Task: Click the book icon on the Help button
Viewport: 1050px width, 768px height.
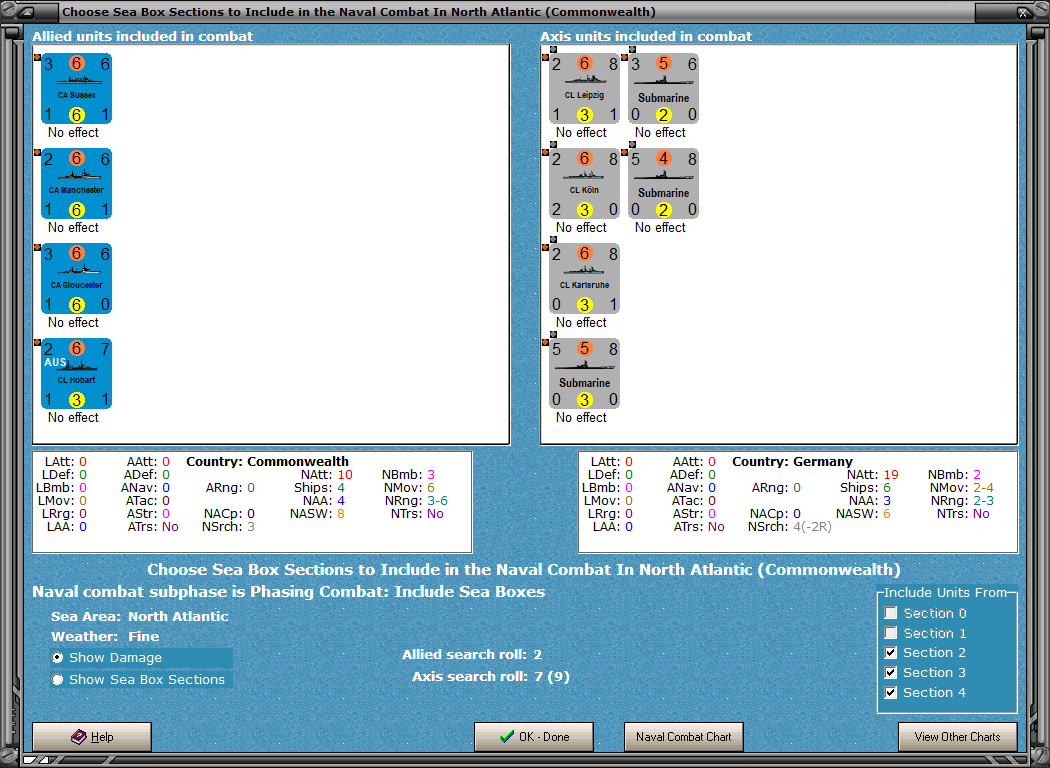Action: coord(79,737)
